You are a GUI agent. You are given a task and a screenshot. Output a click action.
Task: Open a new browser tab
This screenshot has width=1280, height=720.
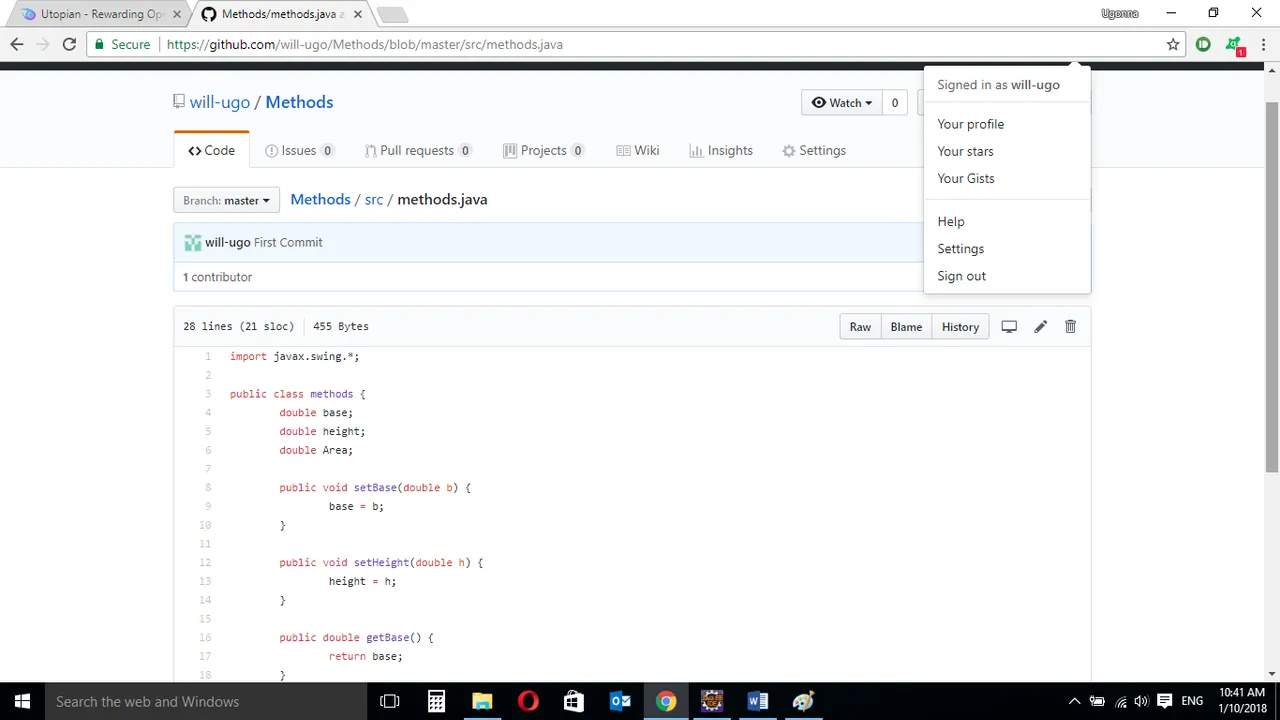tap(392, 14)
